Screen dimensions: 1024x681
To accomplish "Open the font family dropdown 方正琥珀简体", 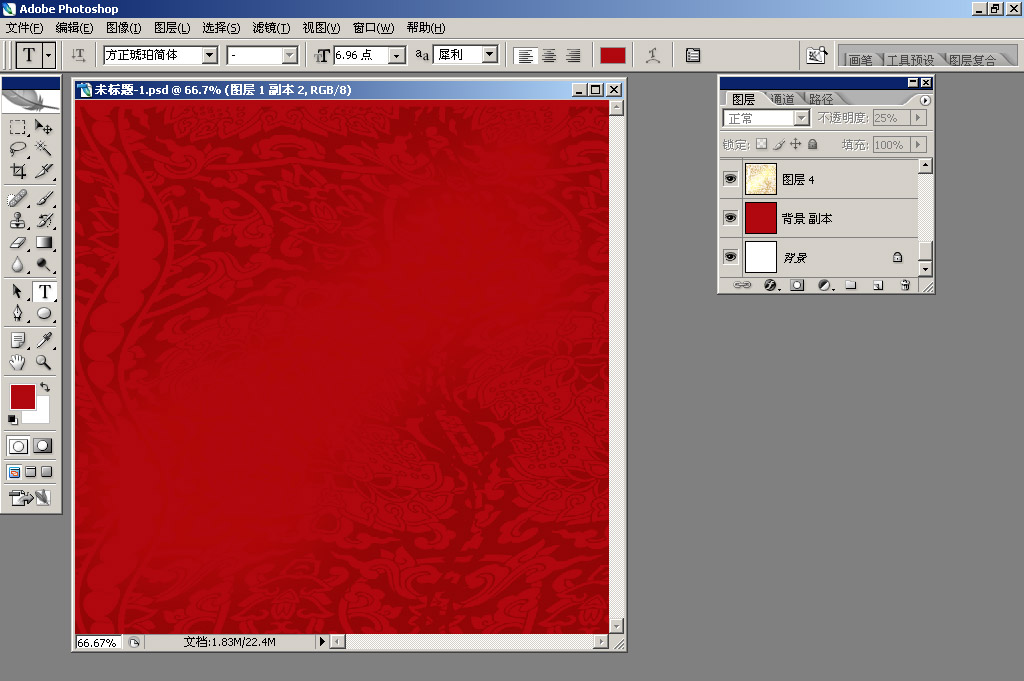I will tap(209, 55).
